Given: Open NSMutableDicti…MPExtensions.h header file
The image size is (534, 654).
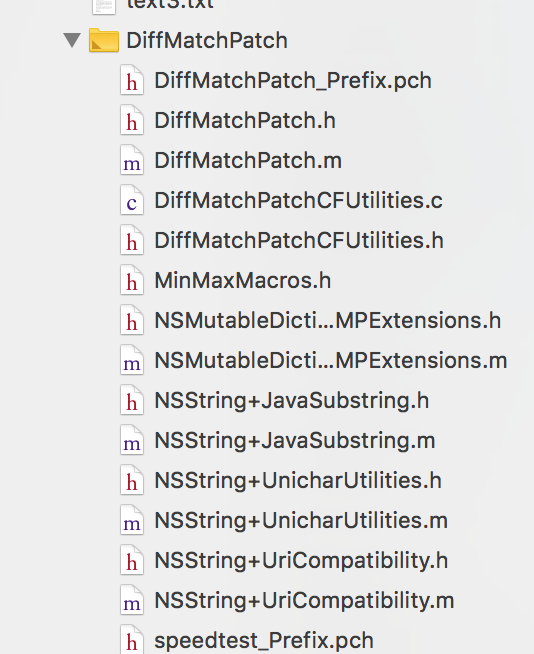Looking at the screenshot, I should (x=327, y=321).
